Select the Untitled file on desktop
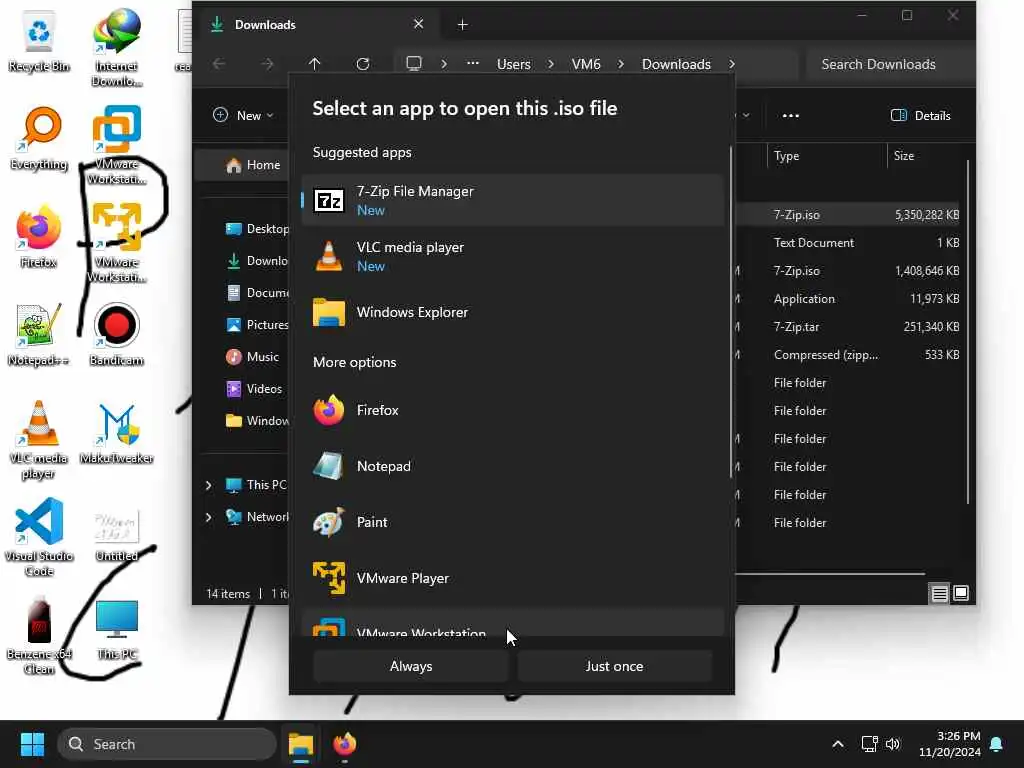The image size is (1024, 768). [116, 537]
